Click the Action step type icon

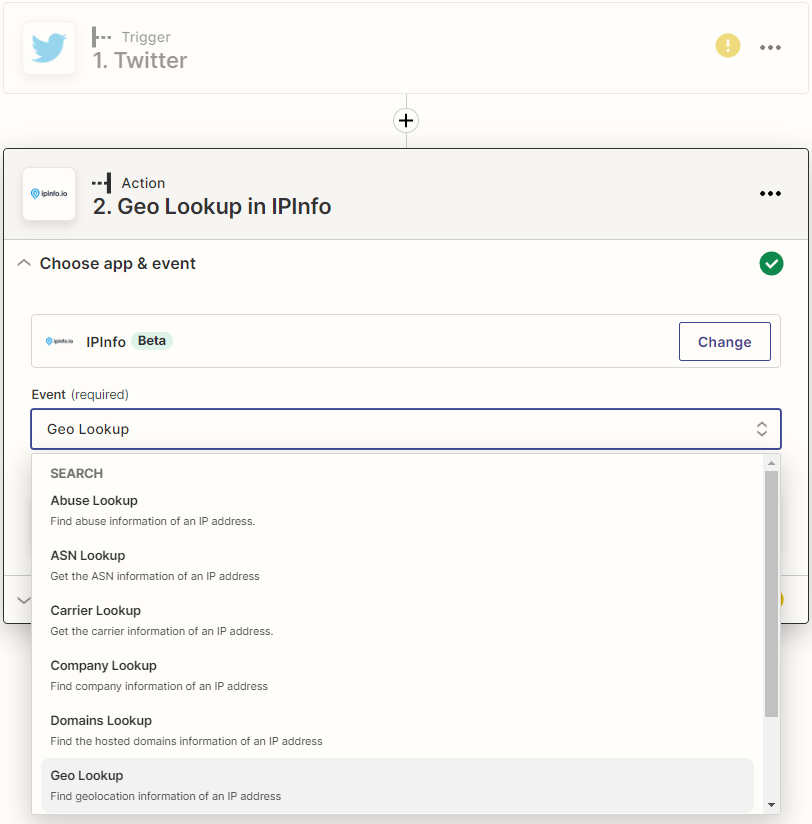click(x=101, y=183)
